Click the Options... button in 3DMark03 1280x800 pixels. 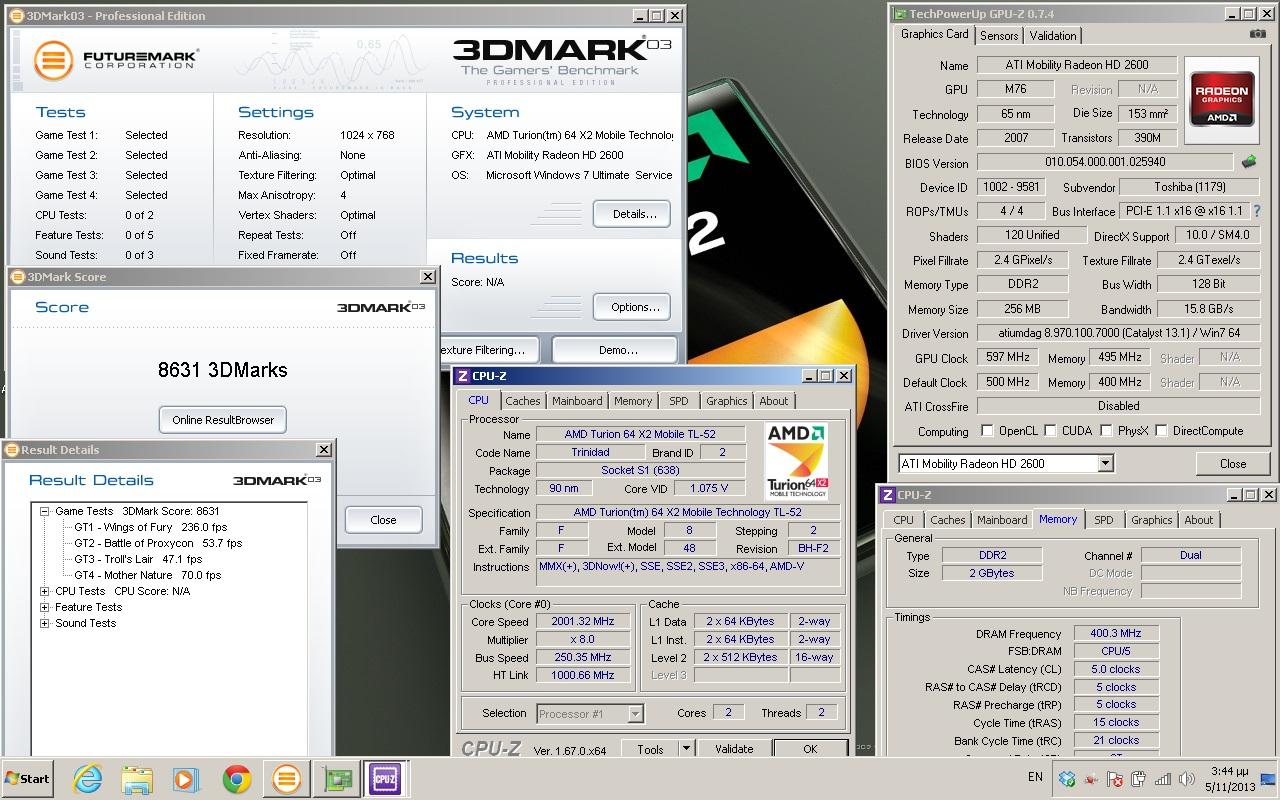click(632, 307)
